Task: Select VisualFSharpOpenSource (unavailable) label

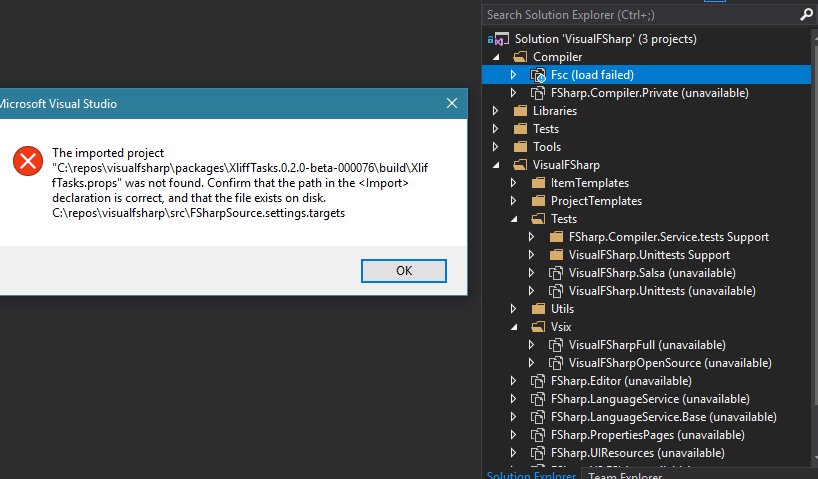Action: pos(670,363)
